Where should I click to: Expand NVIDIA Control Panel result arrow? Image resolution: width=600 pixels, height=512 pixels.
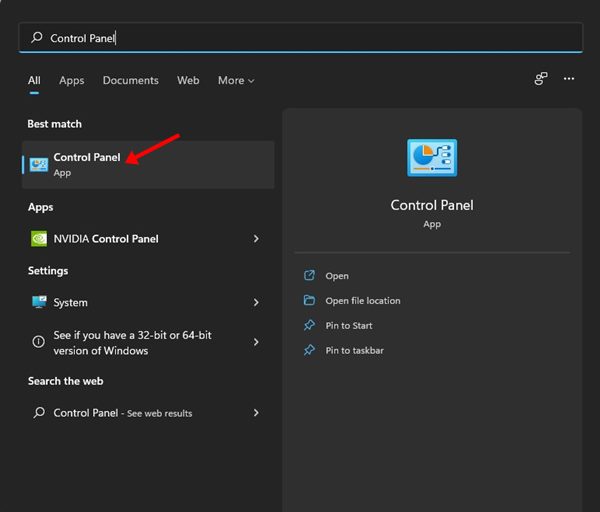click(256, 239)
